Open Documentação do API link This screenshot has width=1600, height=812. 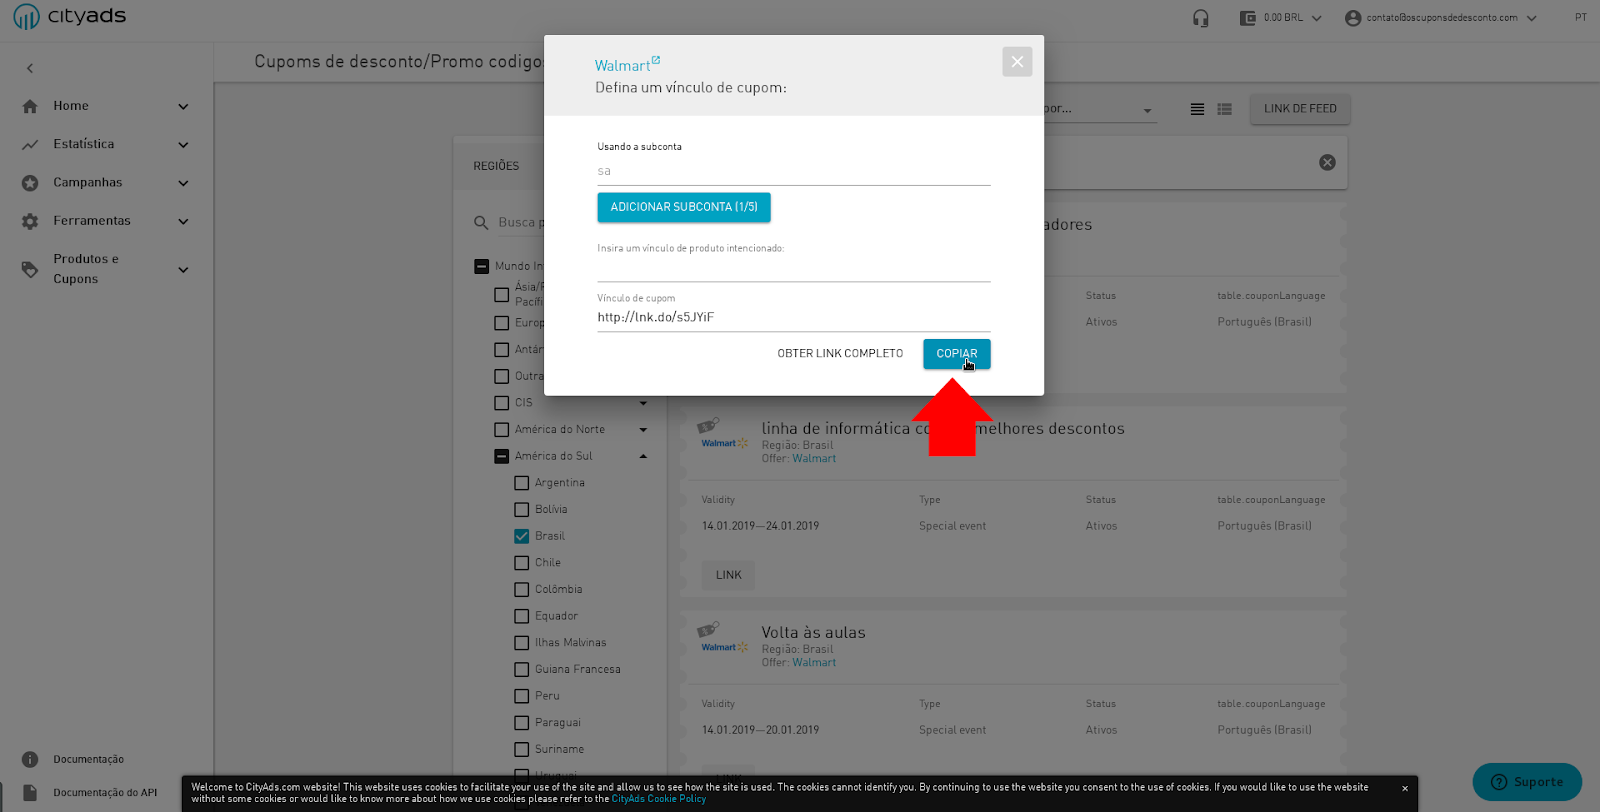pyautogui.click(x=105, y=793)
